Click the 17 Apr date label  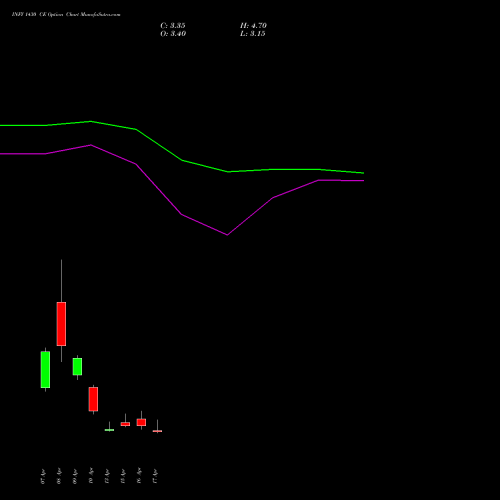click(x=155, y=476)
